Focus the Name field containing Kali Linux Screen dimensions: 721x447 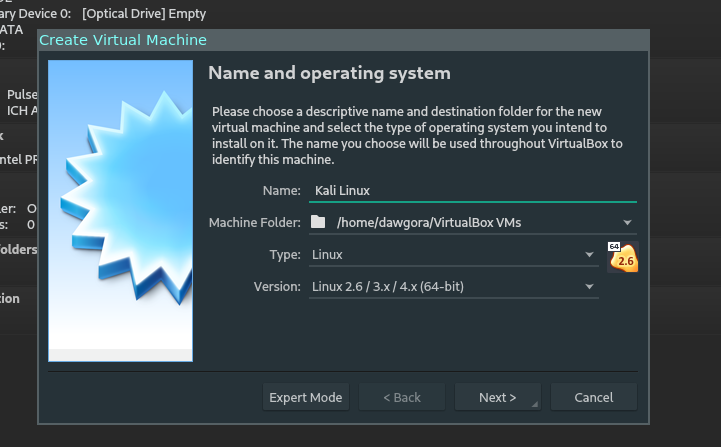coord(470,190)
